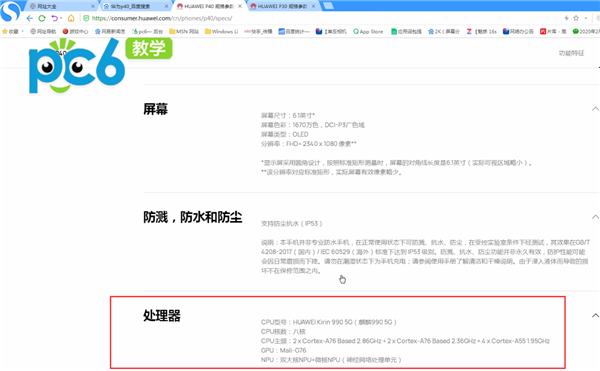This screenshot has width=600, height=371.
Task: Open the App Store bookmark
Action: click(368, 31)
